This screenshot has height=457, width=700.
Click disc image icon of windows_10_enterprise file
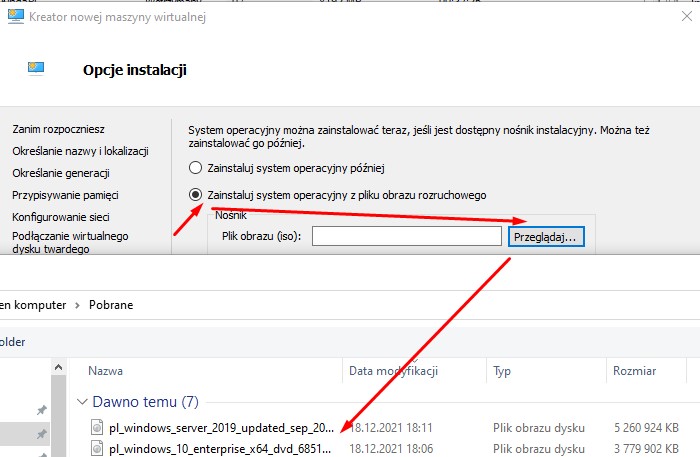[x=97, y=448]
